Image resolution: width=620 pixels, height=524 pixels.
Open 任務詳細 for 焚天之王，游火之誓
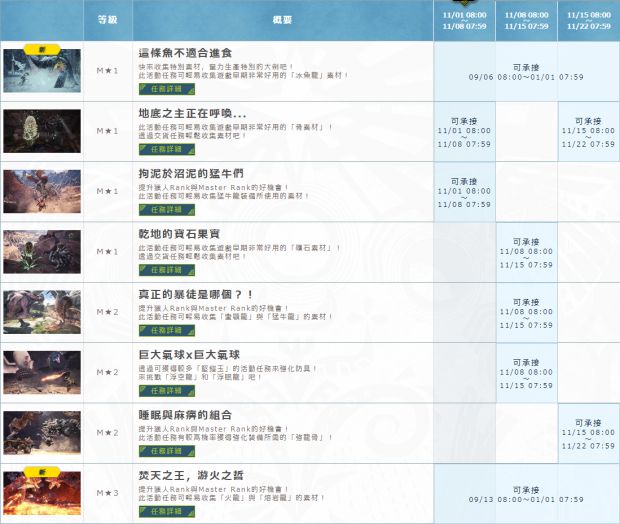(x=166, y=511)
